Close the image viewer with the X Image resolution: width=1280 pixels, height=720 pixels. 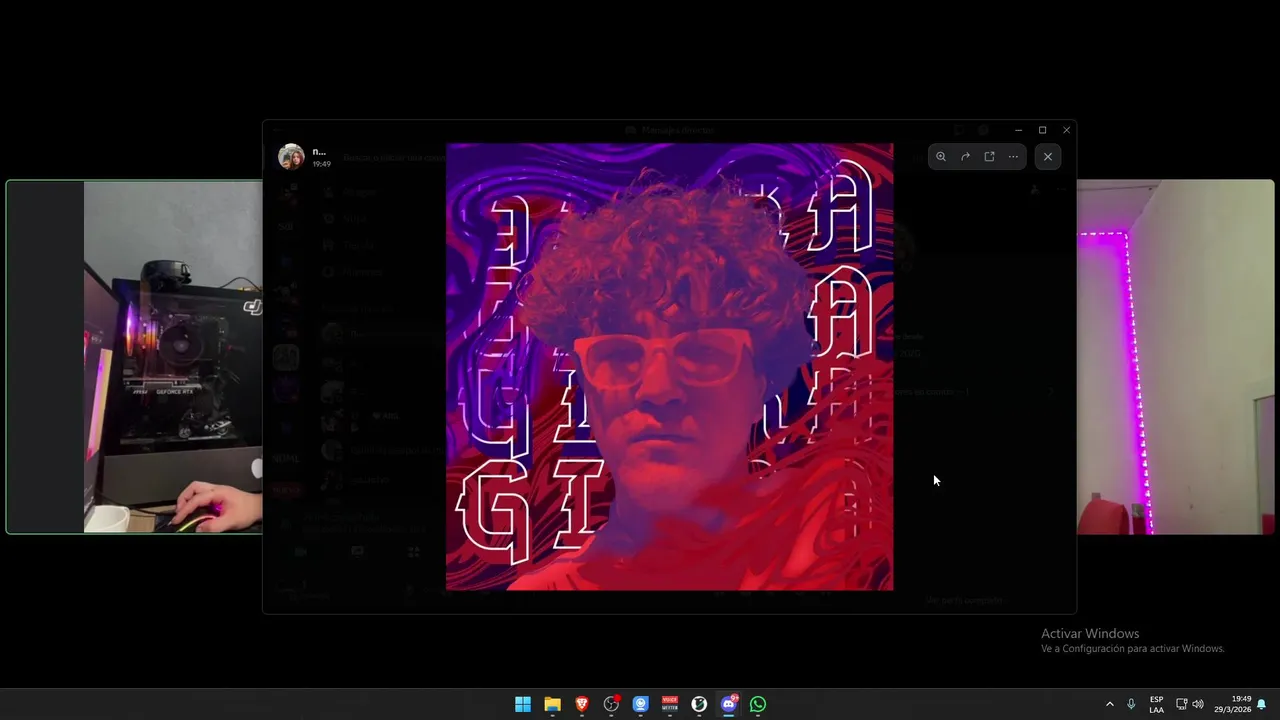click(1047, 157)
